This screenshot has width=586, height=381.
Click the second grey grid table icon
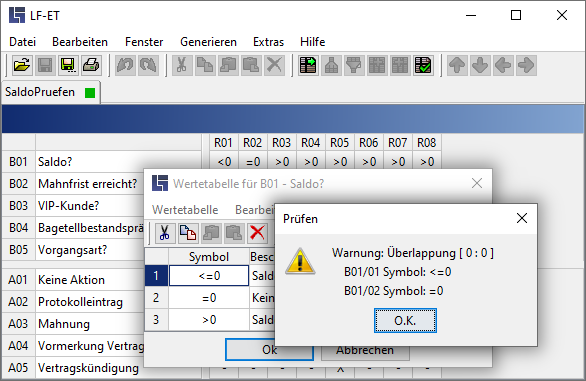(400, 65)
